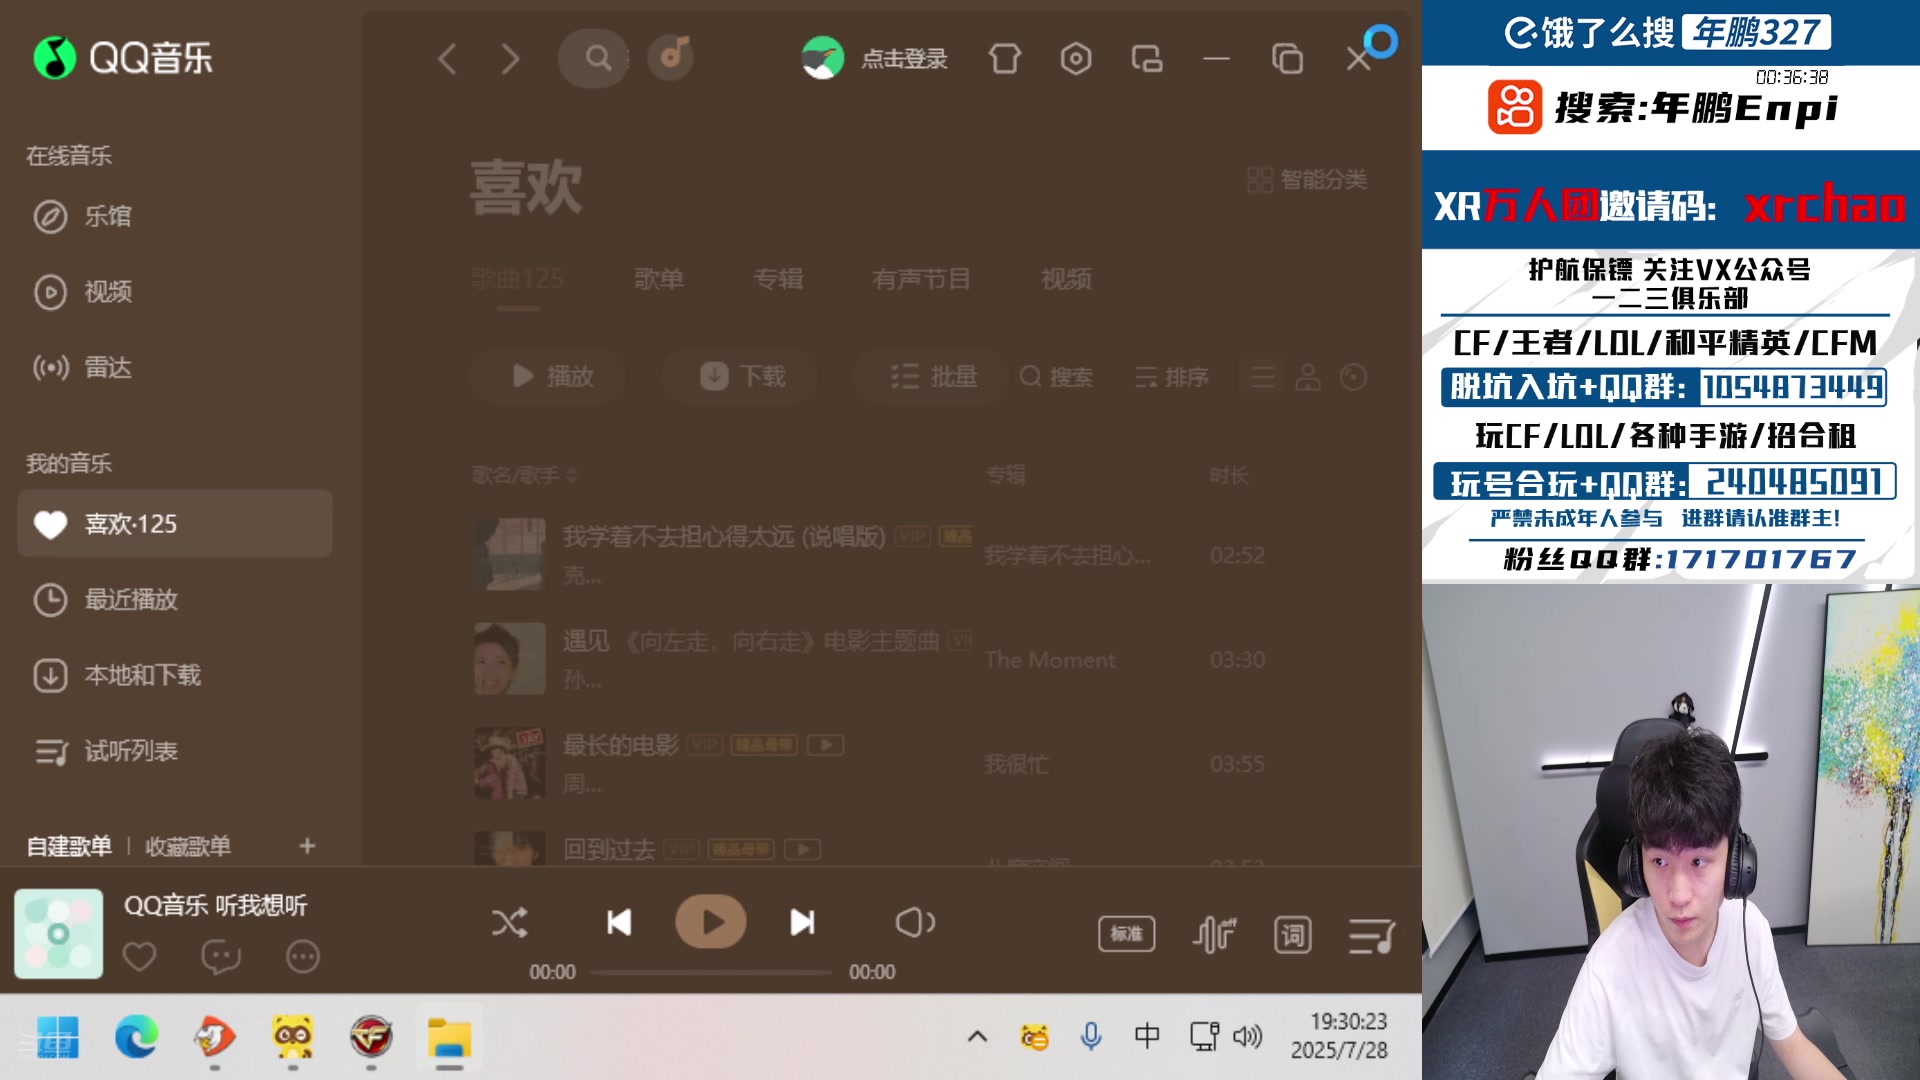Click the play button
Screen dimensions: 1920x1080
(x=711, y=922)
